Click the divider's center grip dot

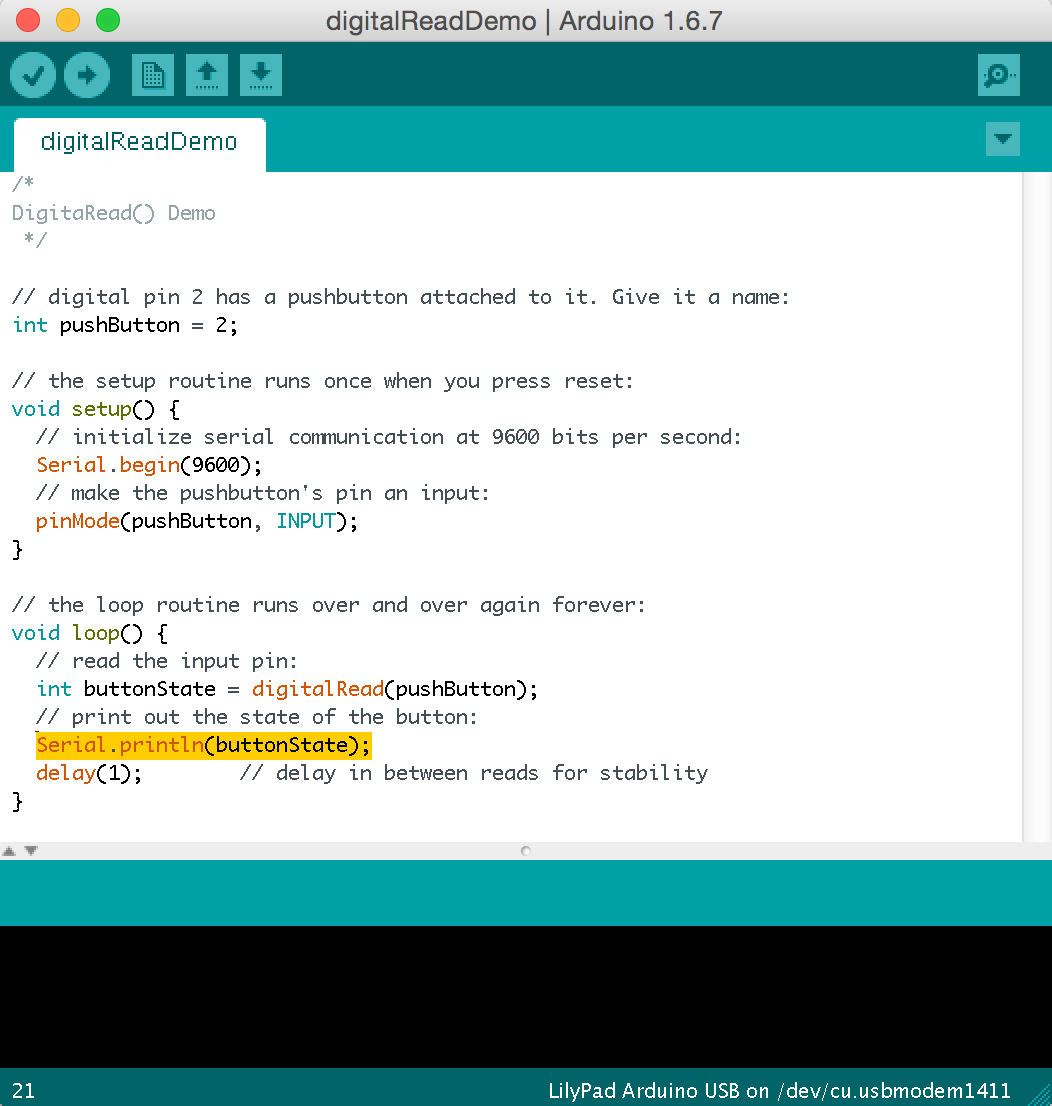[526, 851]
